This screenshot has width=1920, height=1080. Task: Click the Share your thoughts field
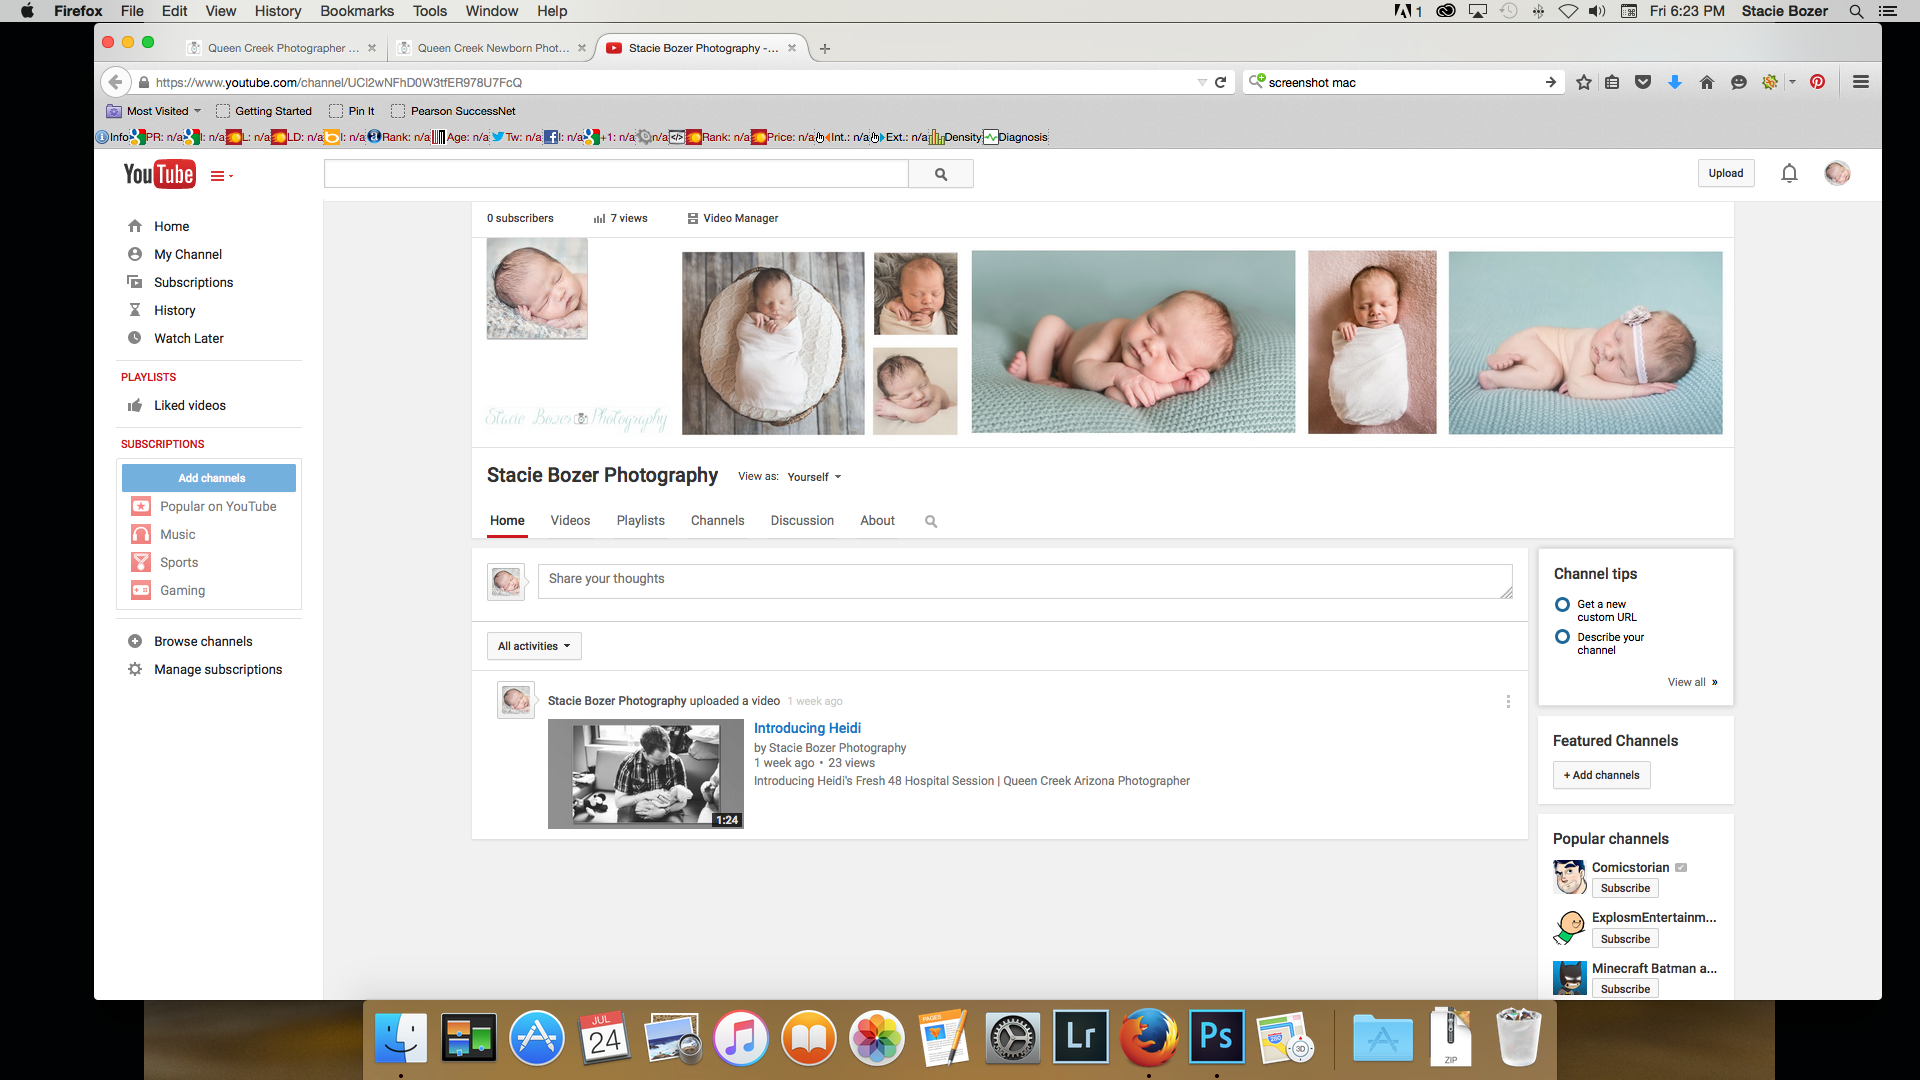point(1025,582)
